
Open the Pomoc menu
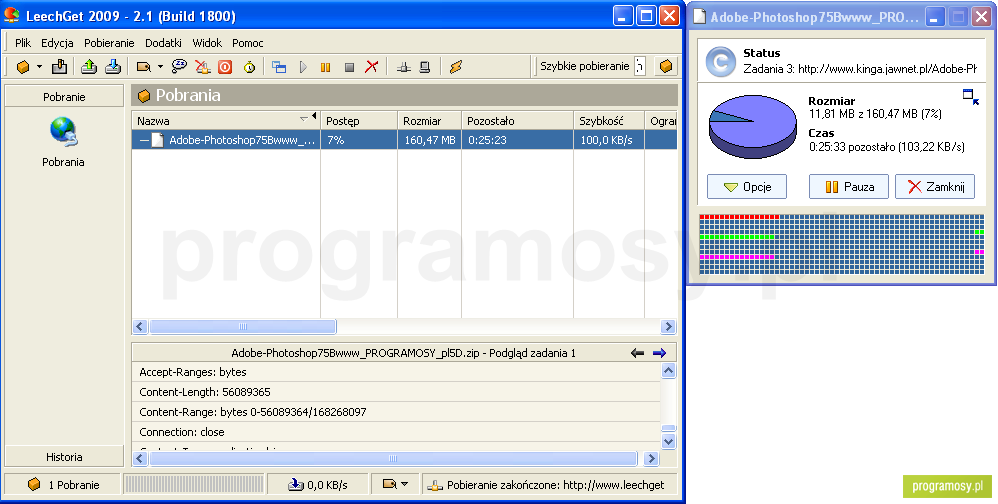(248, 43)
